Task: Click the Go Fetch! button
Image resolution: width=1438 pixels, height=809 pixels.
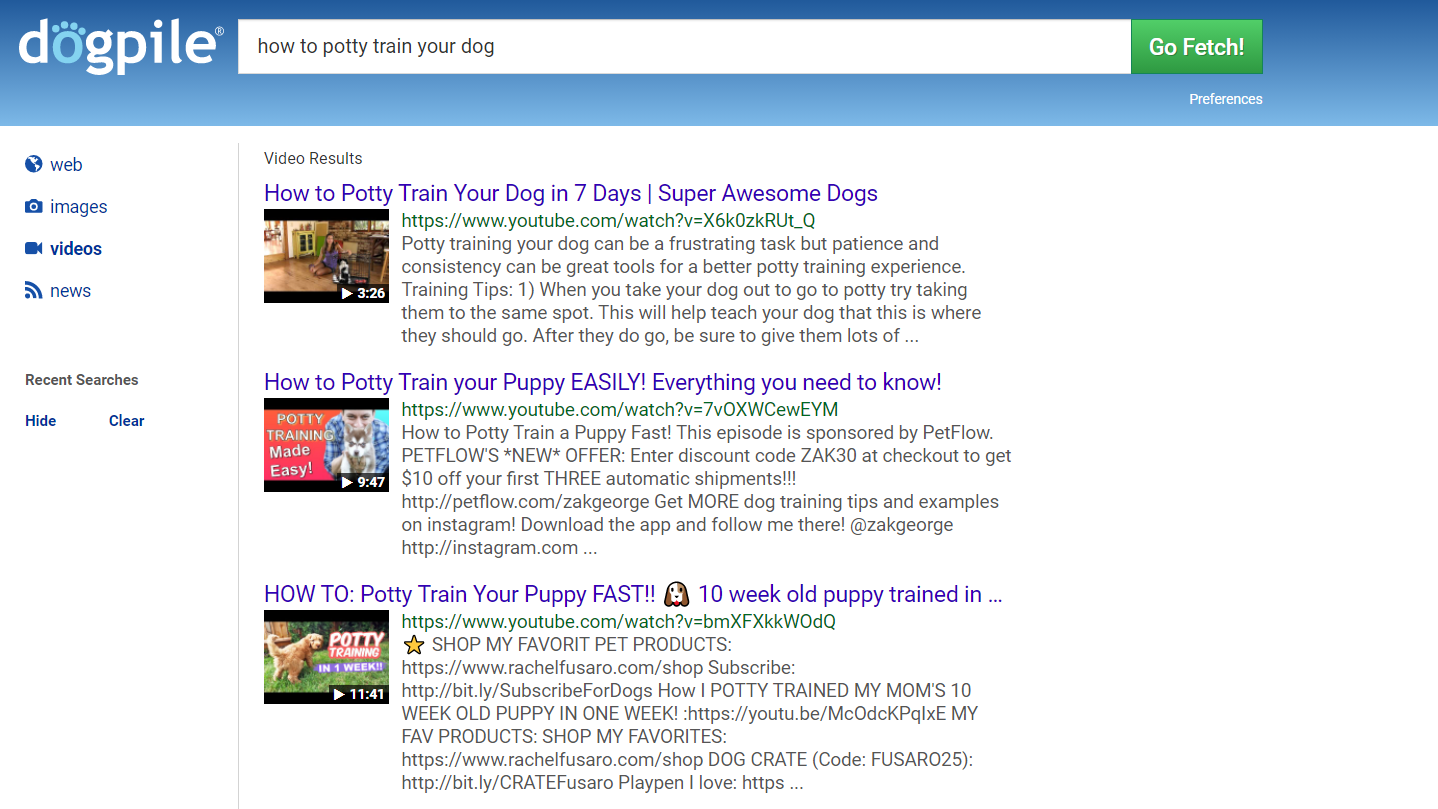Action: (1196, 47)
